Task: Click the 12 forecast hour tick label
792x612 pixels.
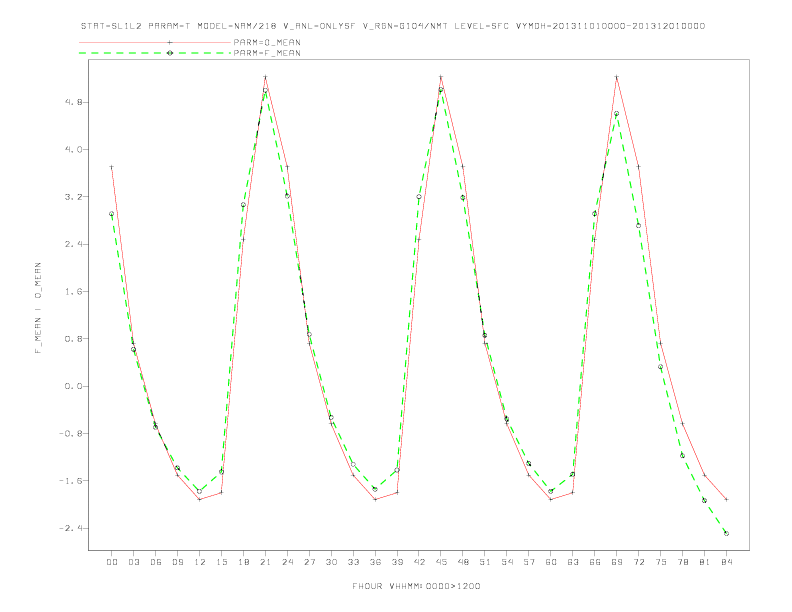Action: click(200, 562)
